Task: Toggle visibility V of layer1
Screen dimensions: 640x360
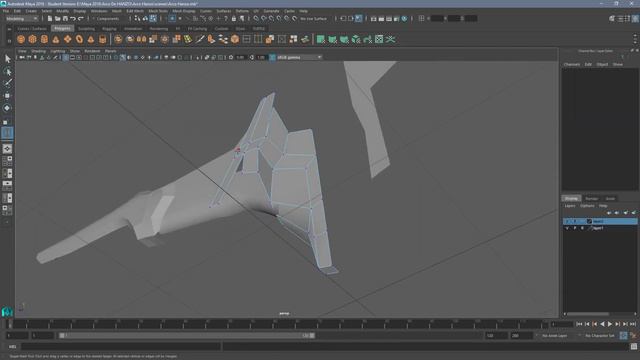Action: pyautogui.click(x=567, y=228)
